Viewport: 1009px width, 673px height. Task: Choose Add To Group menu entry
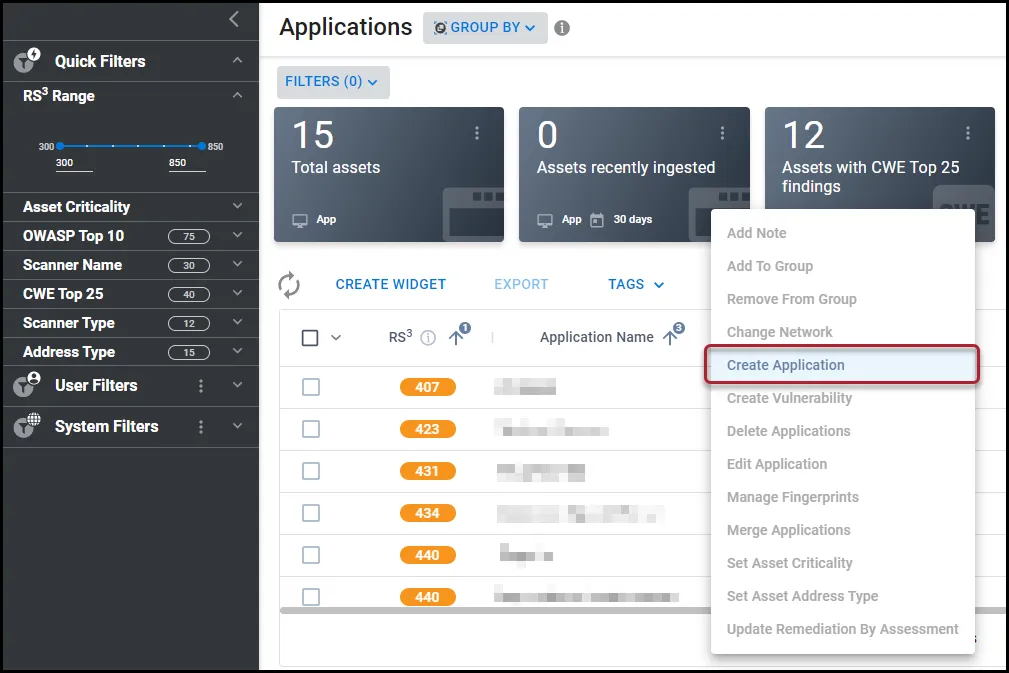click(842, 266)
